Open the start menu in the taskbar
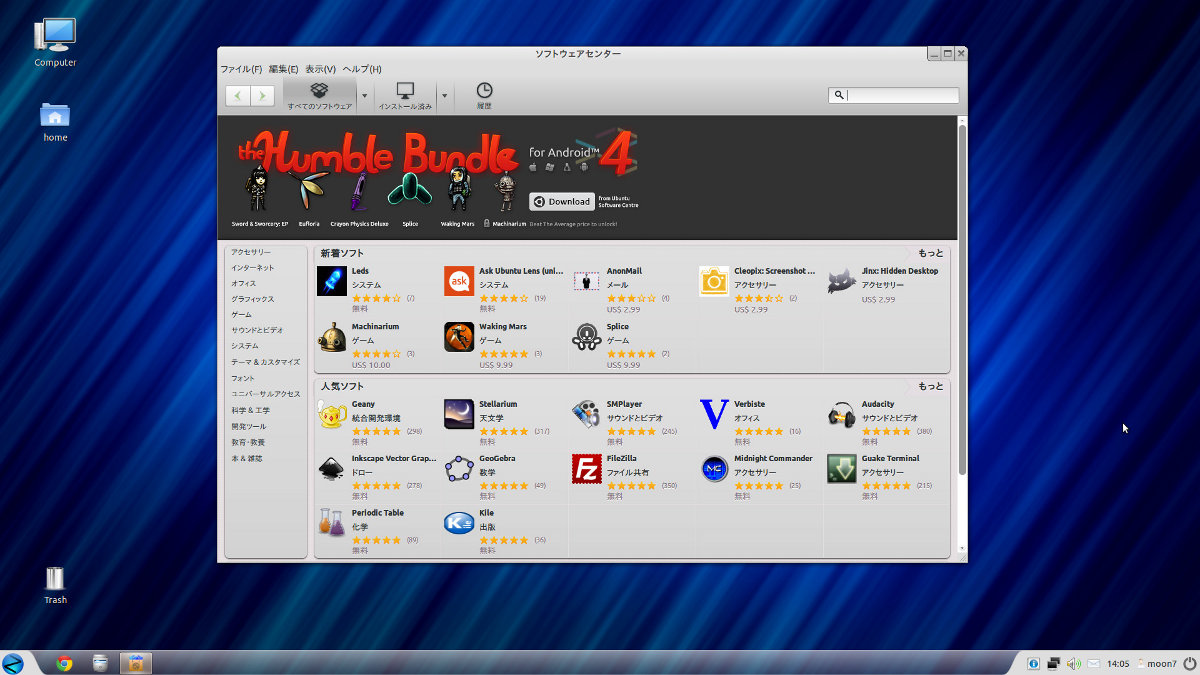 [13, 662]
